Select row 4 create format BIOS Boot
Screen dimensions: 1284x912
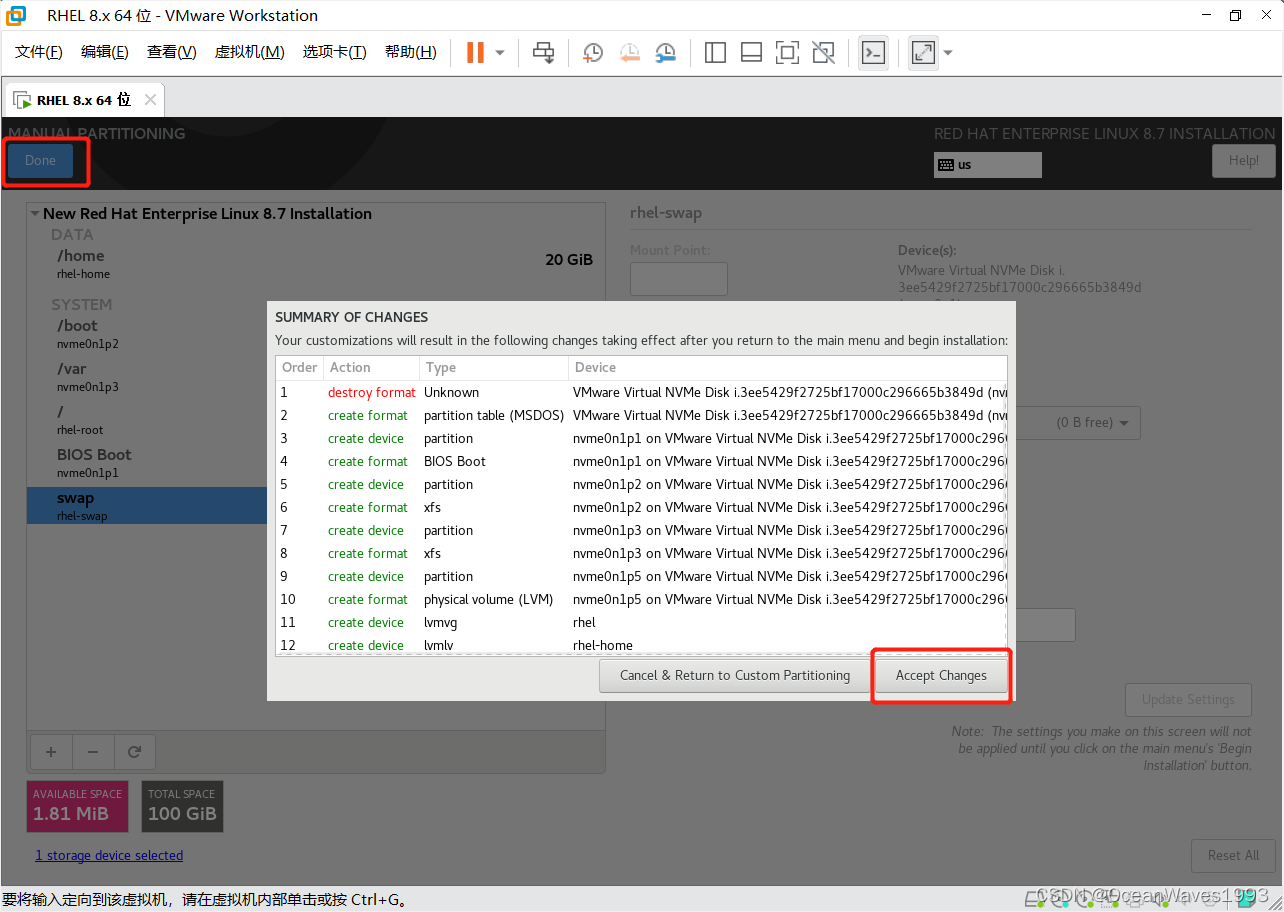(x=642, y=462)
